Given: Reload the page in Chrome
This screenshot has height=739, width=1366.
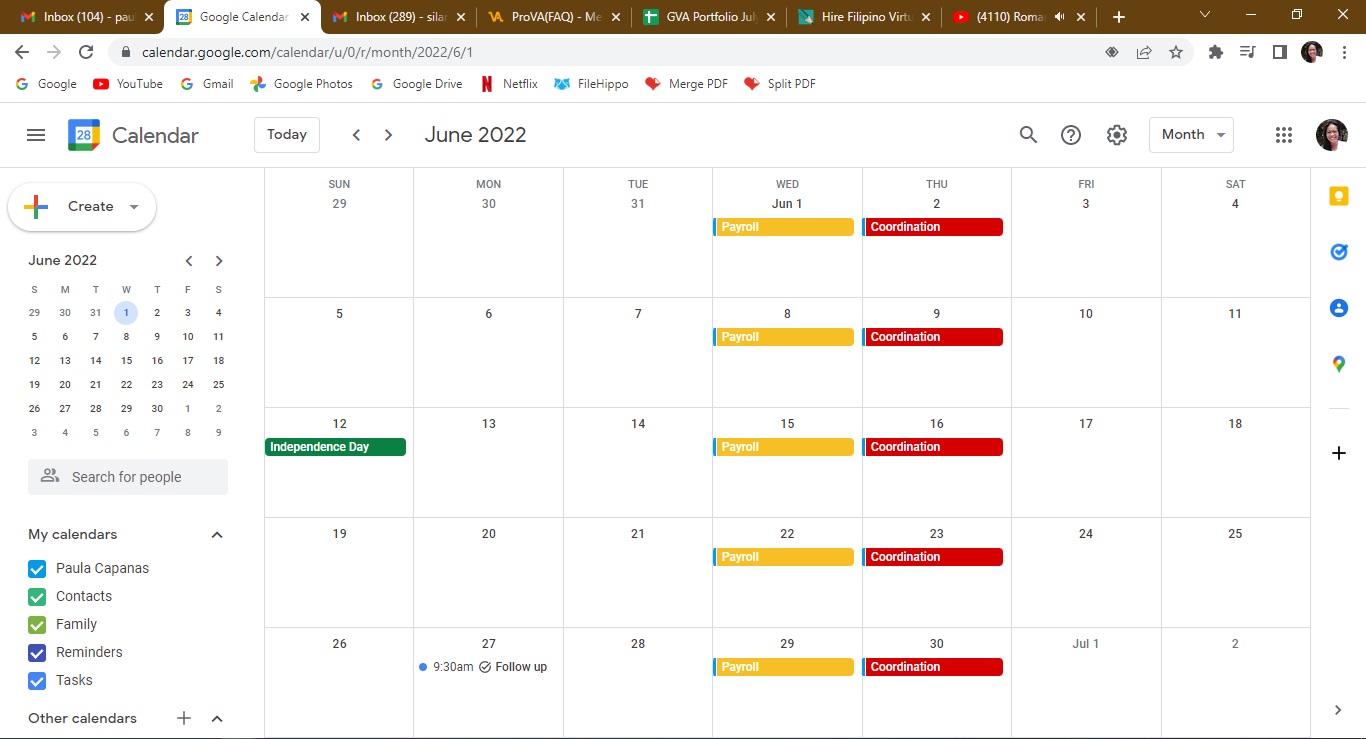Looking at the screenshot, I should tap(86, 52).
